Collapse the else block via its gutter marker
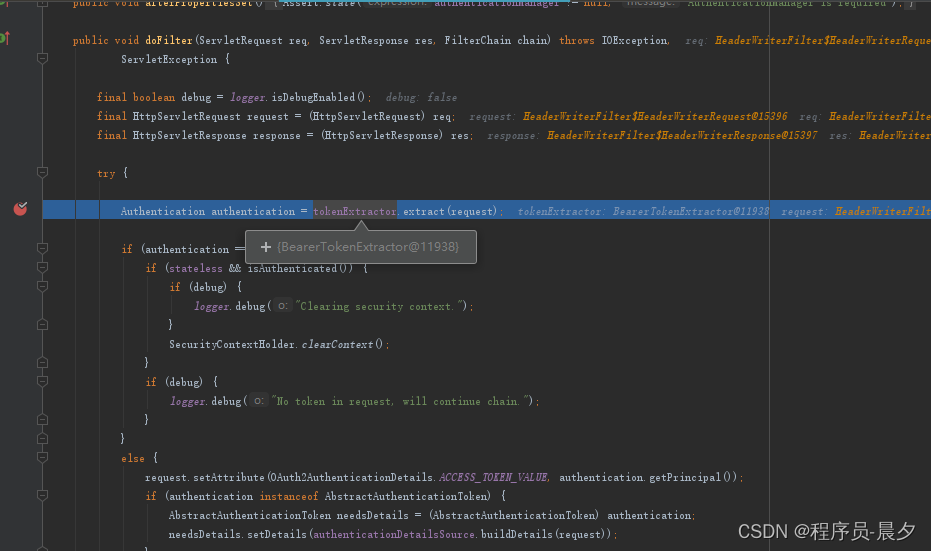Viewport: 931px width, 551px height. [x=42, y=457]
